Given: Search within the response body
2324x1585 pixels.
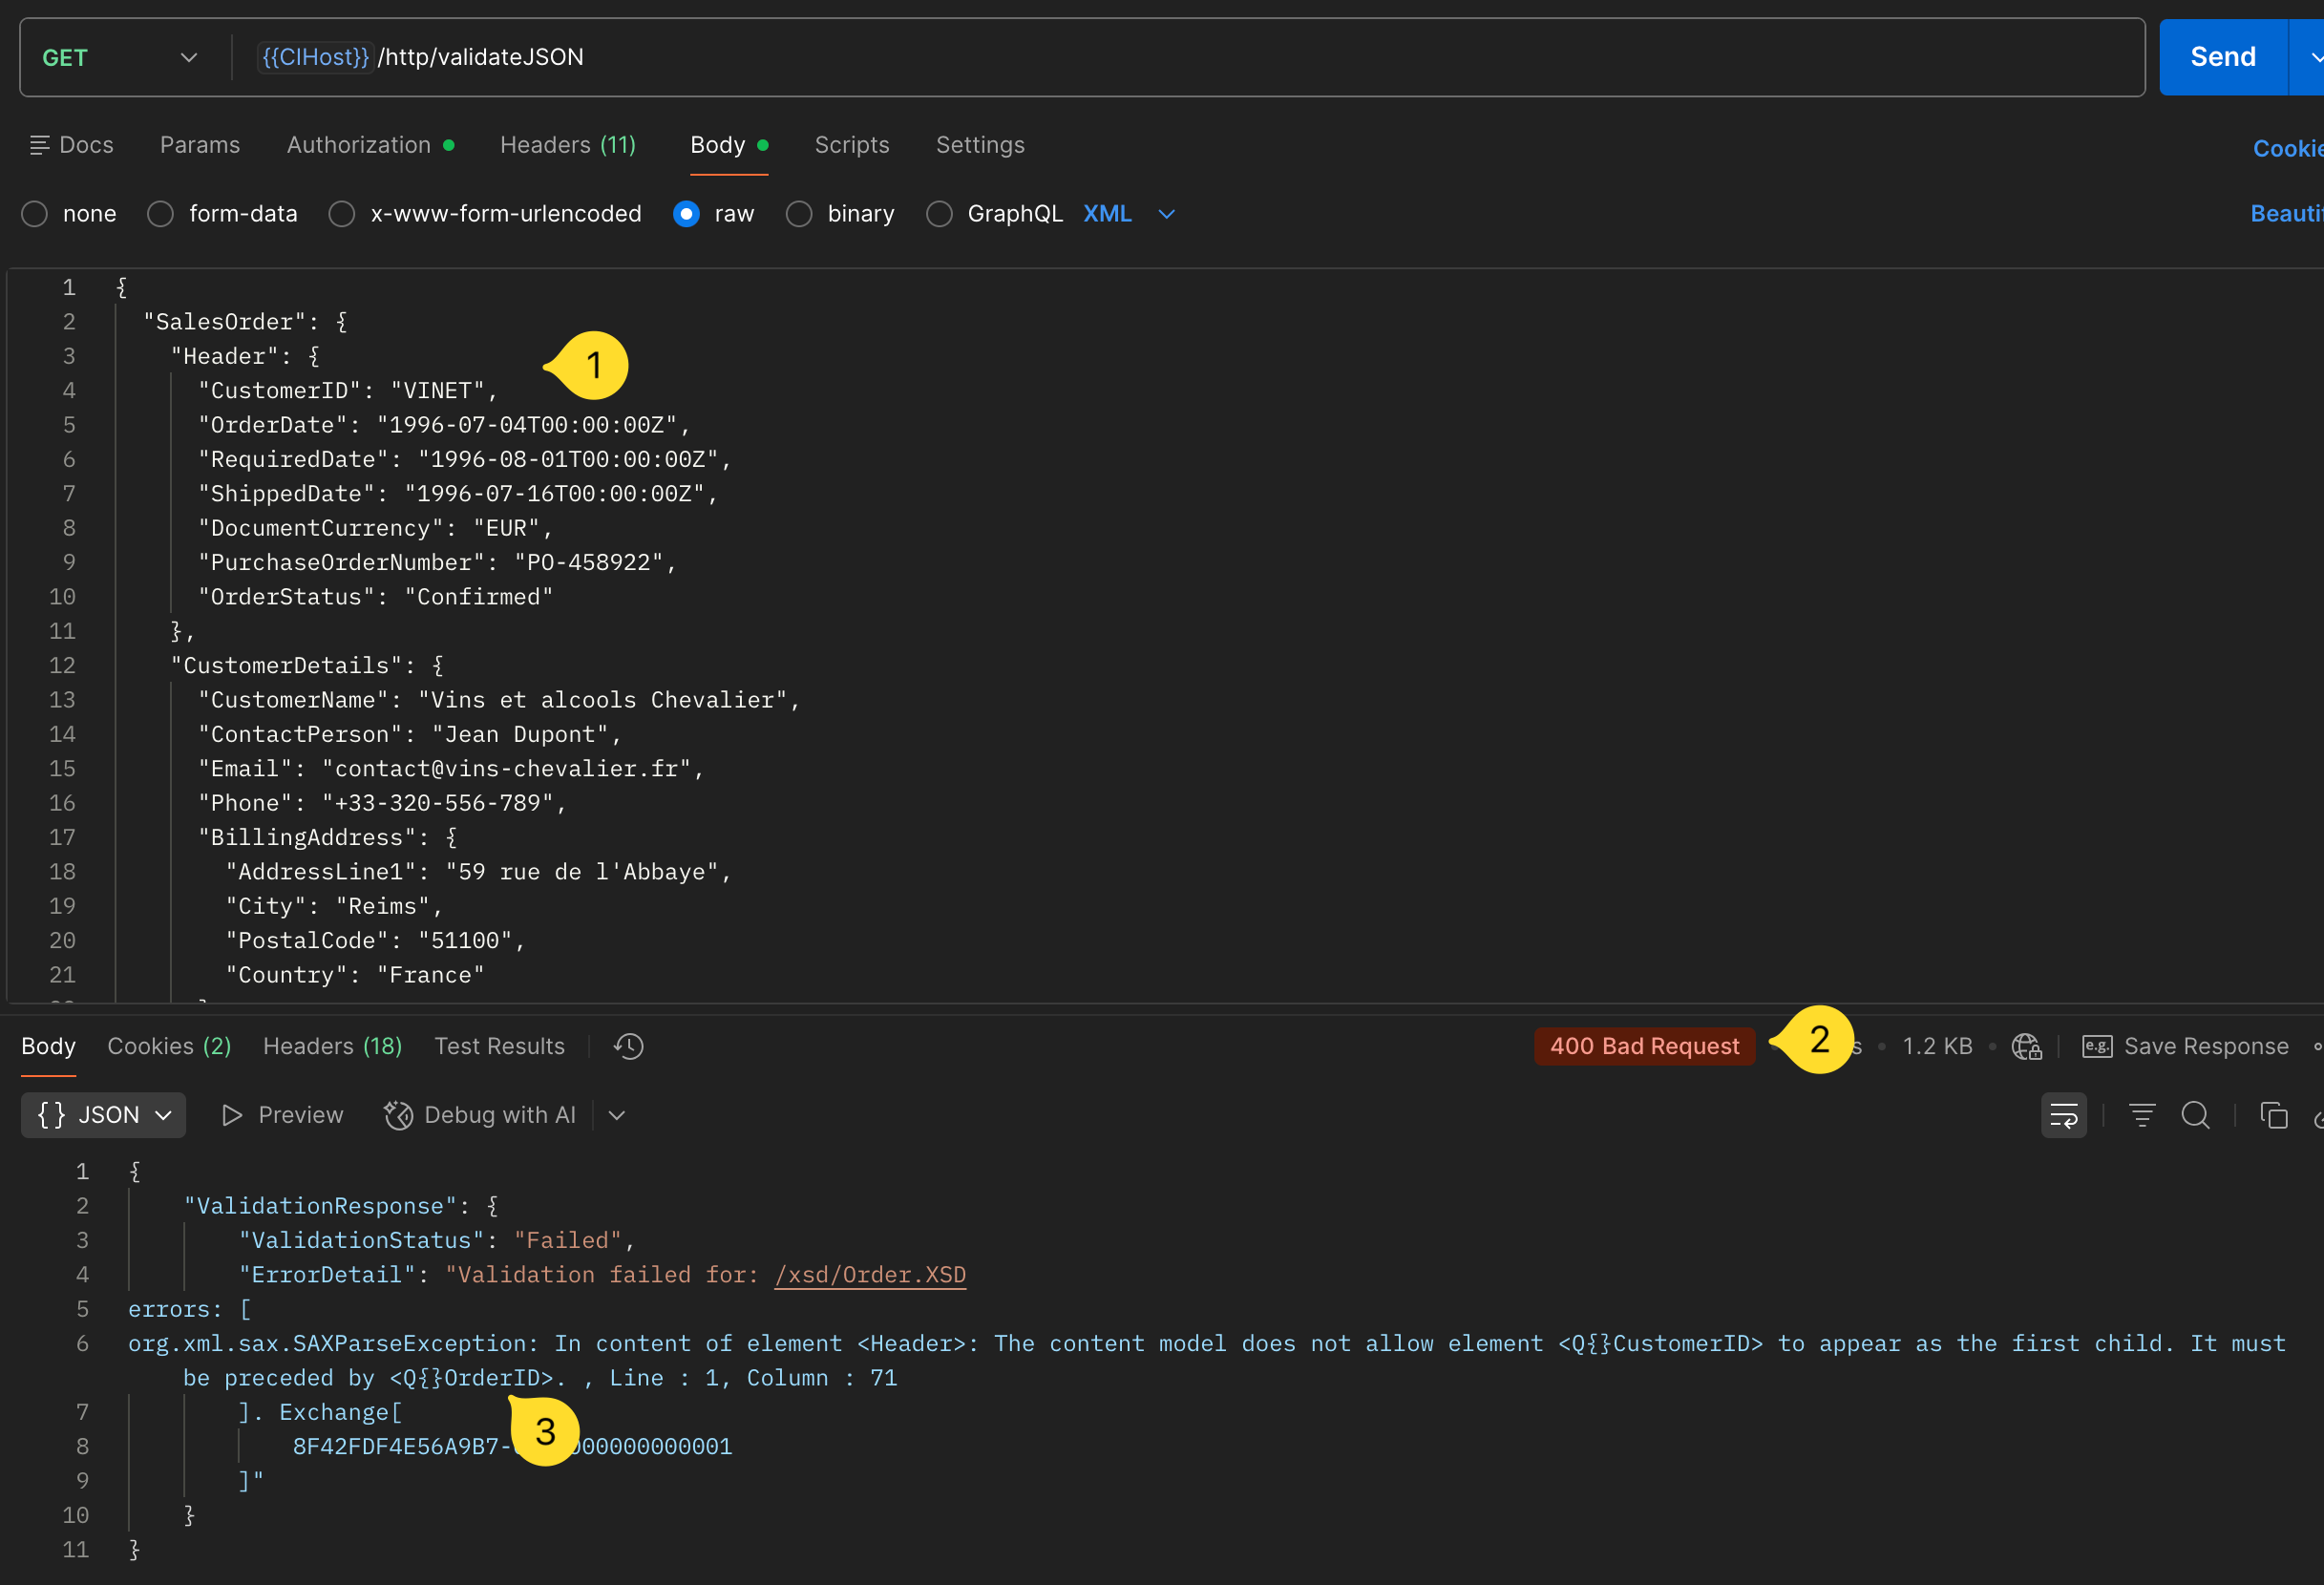Looking at the screenshot, I should (x=2196, y=1114).
